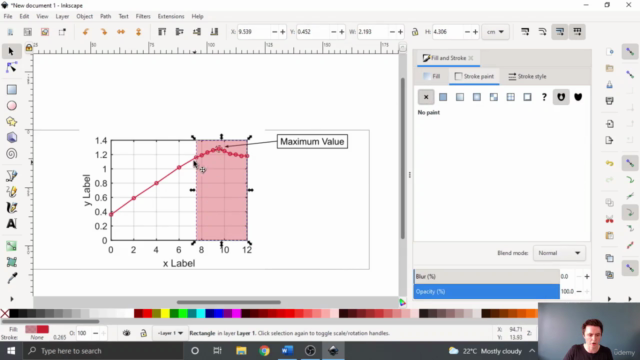Switch to the Fill tab
This screenshot has width=640, height=360.
pos(432,76)
